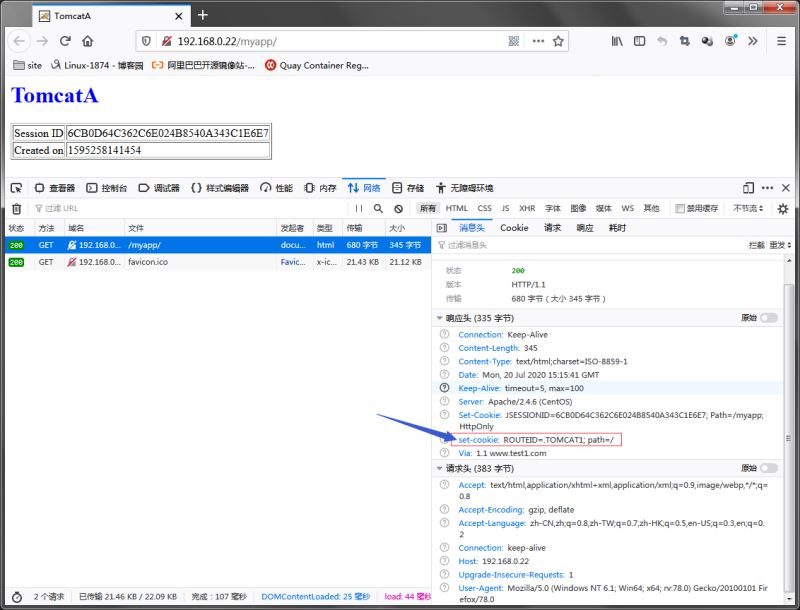Open the Console panel tab
This screenshot has height=610, width=800.
pos(107,188)
